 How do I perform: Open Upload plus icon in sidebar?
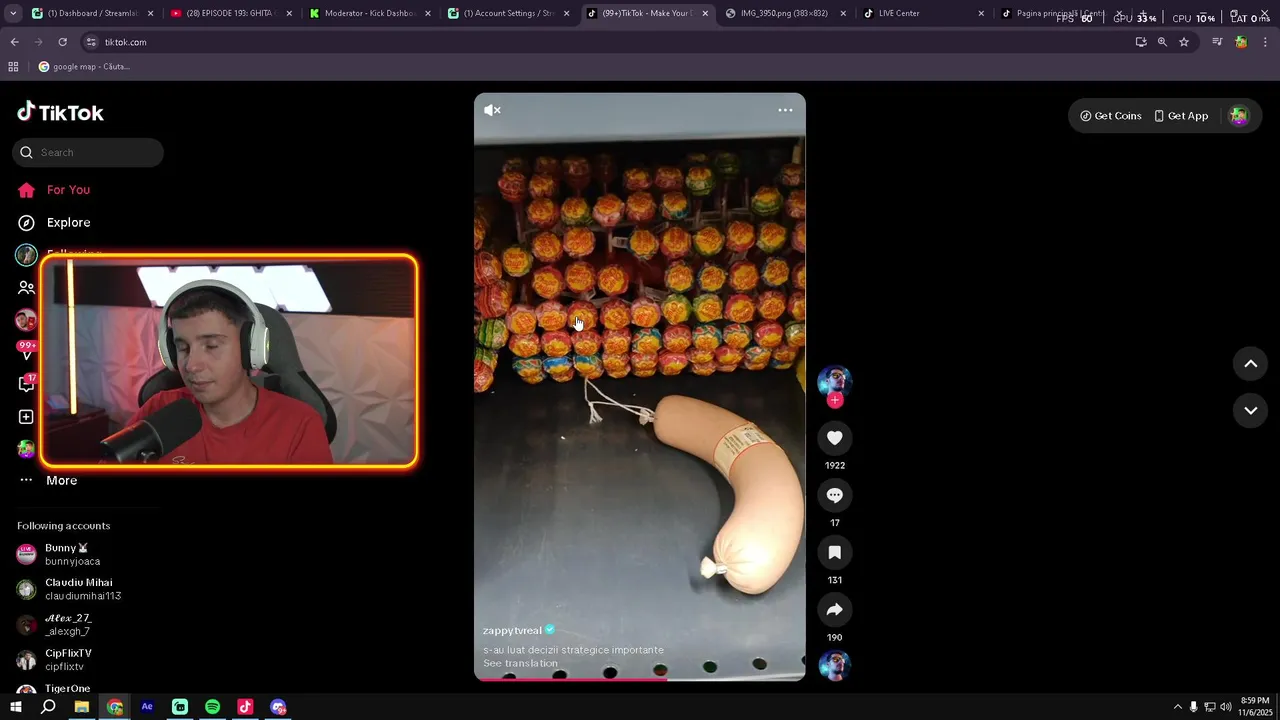tap(26, 417)
